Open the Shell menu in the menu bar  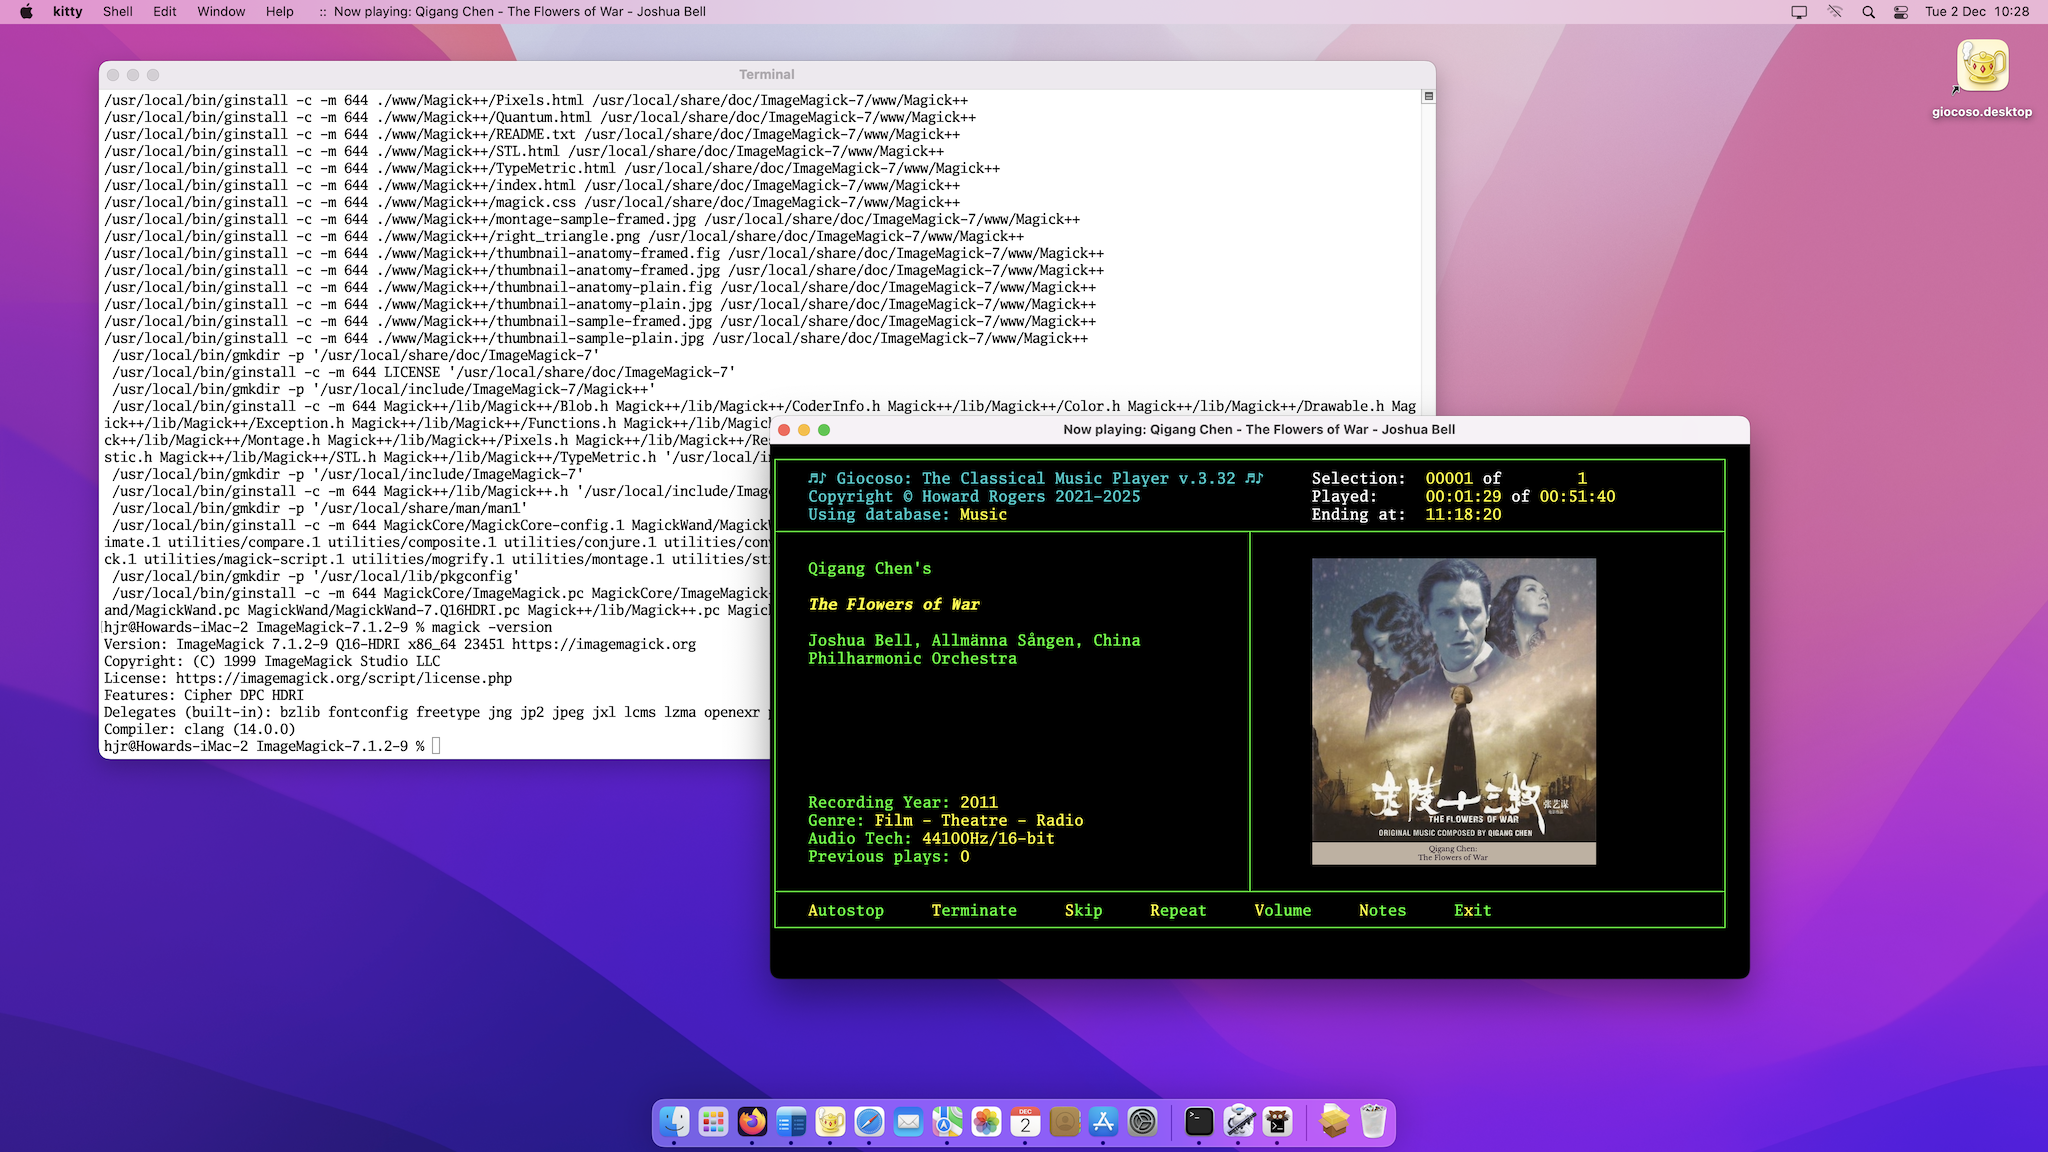(117, 12)
